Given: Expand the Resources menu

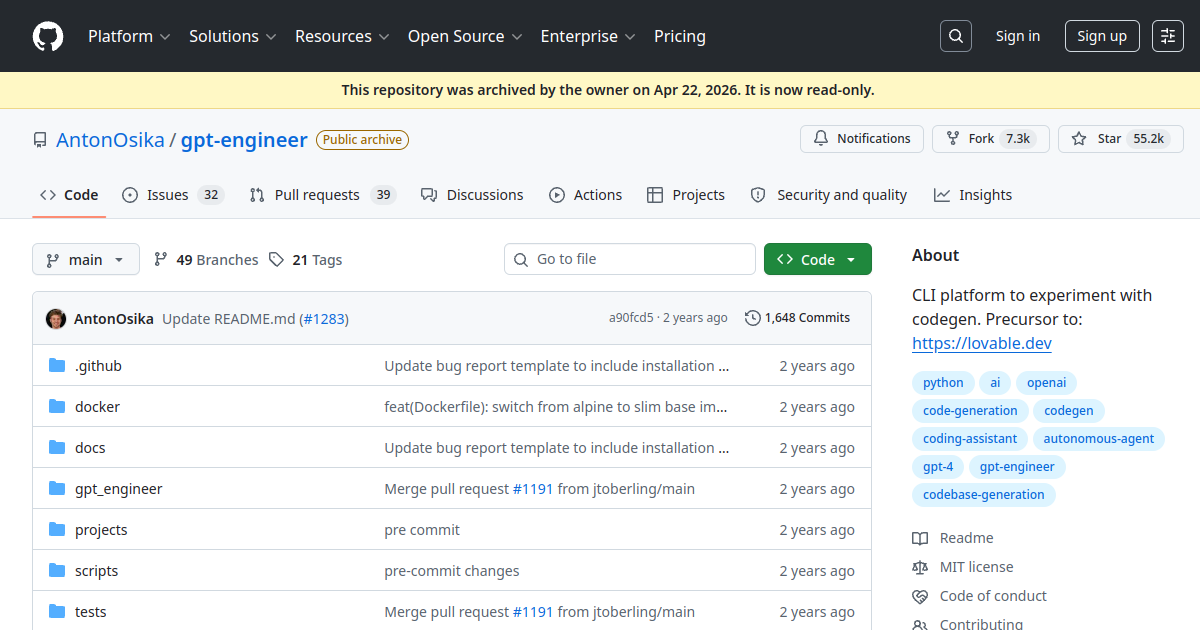Looking at the screenshot, I should click(341, 36).
